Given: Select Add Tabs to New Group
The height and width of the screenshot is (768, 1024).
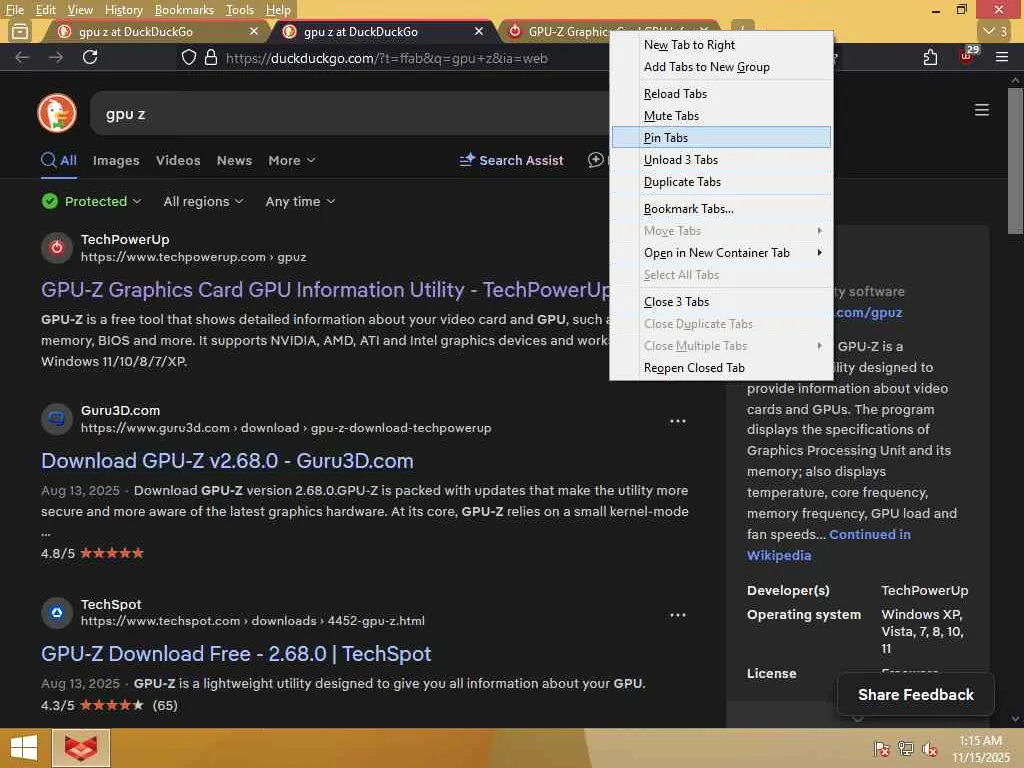Looking at the screenshot, I should (722, 67).
